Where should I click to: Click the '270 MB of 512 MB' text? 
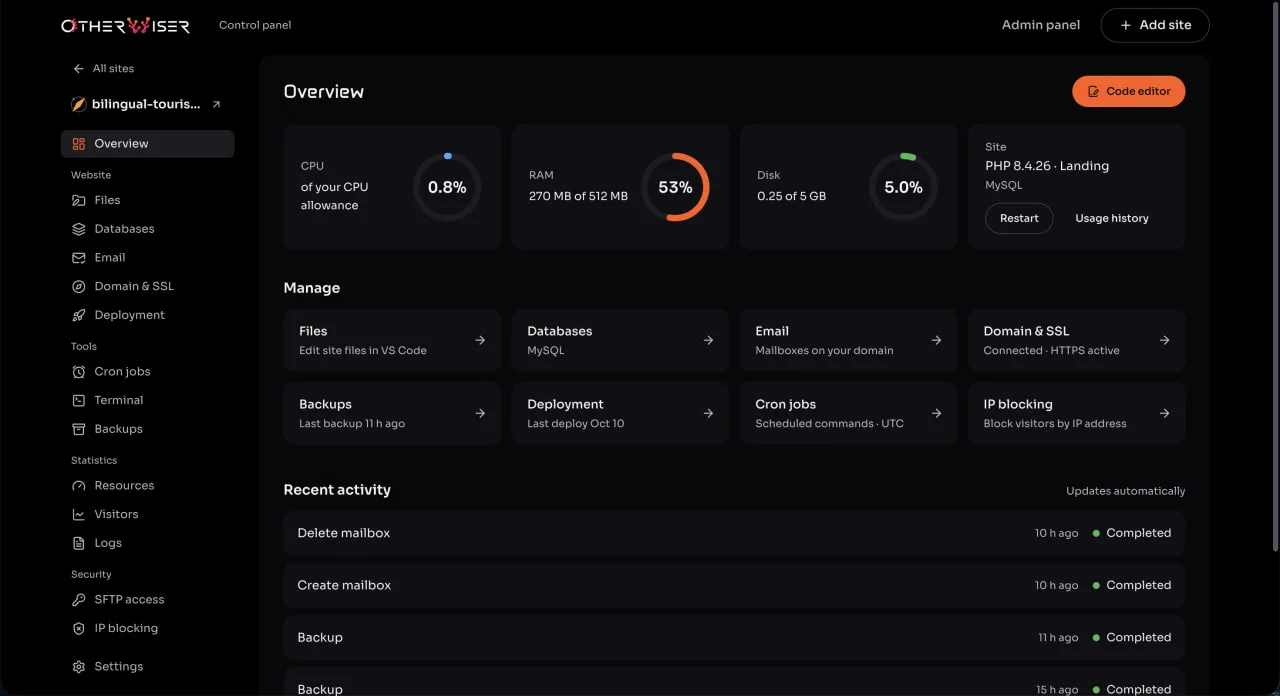coord(578,196)
